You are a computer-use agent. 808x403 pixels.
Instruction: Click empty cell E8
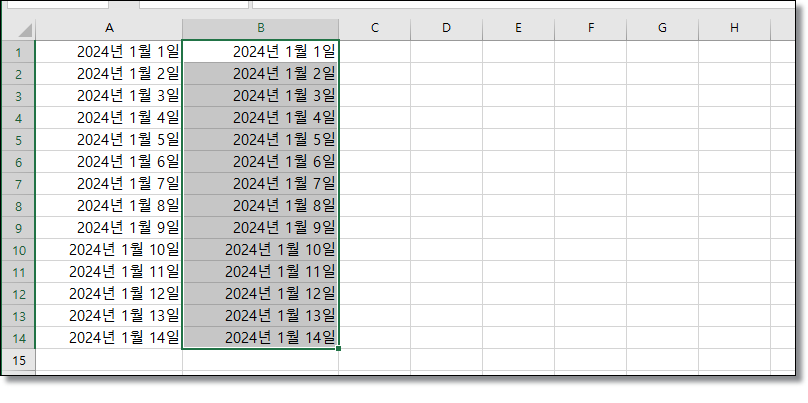pos(518,206)
